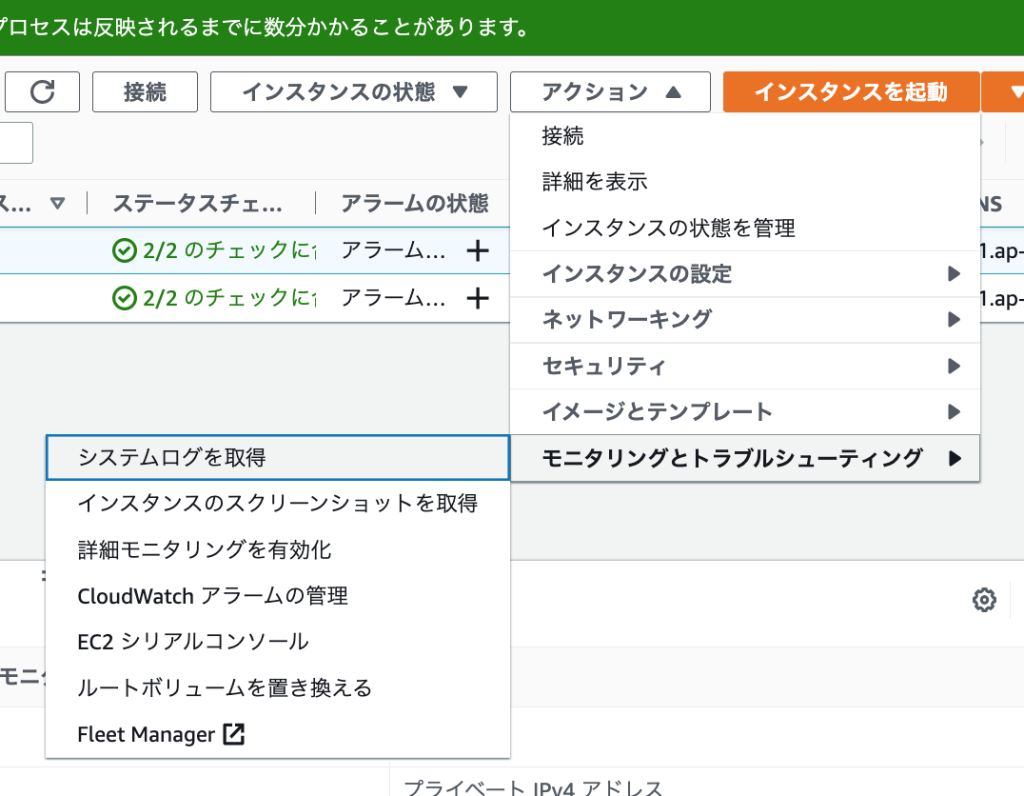
Task: Click the plus icon beside the second instance's alarm
Action: [x=478, y=298]
